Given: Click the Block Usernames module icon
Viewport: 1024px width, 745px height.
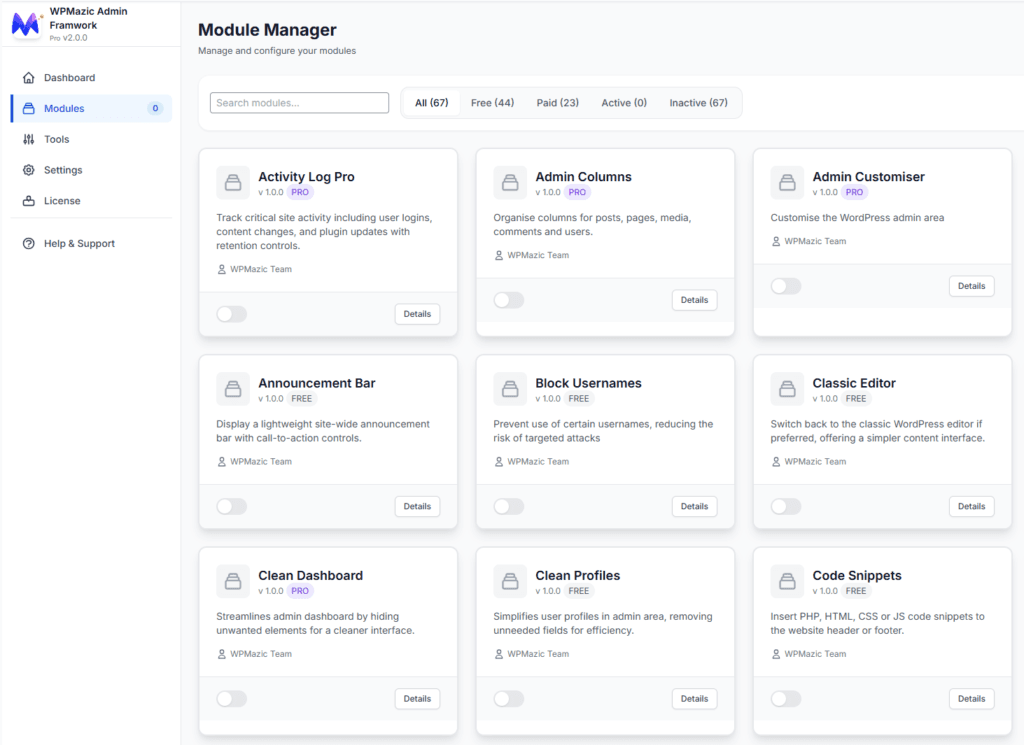Looking at the screenshot, I should click(510, 388).
